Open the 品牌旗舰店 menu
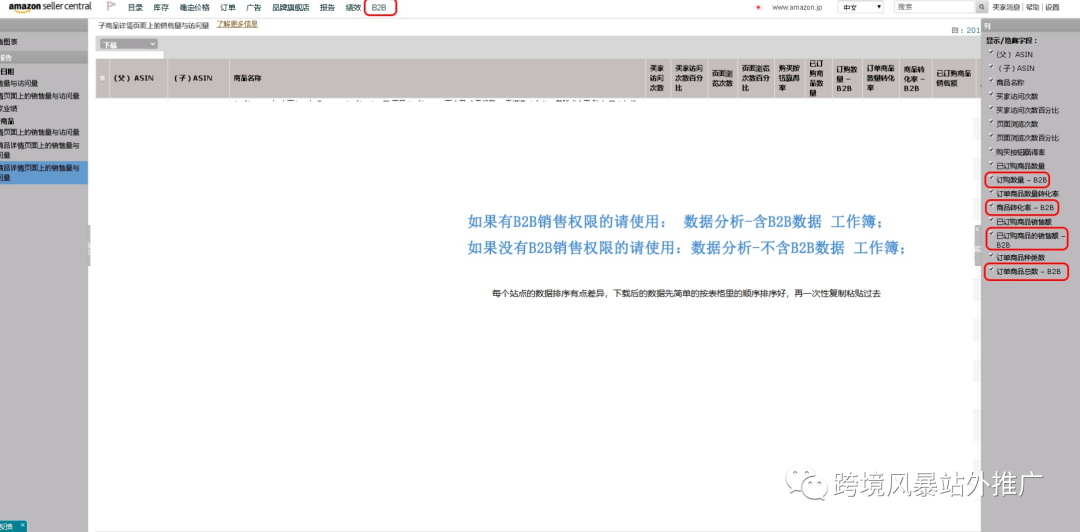Image resolution: width=1080 pixels, height=532 pixels. 291,8
